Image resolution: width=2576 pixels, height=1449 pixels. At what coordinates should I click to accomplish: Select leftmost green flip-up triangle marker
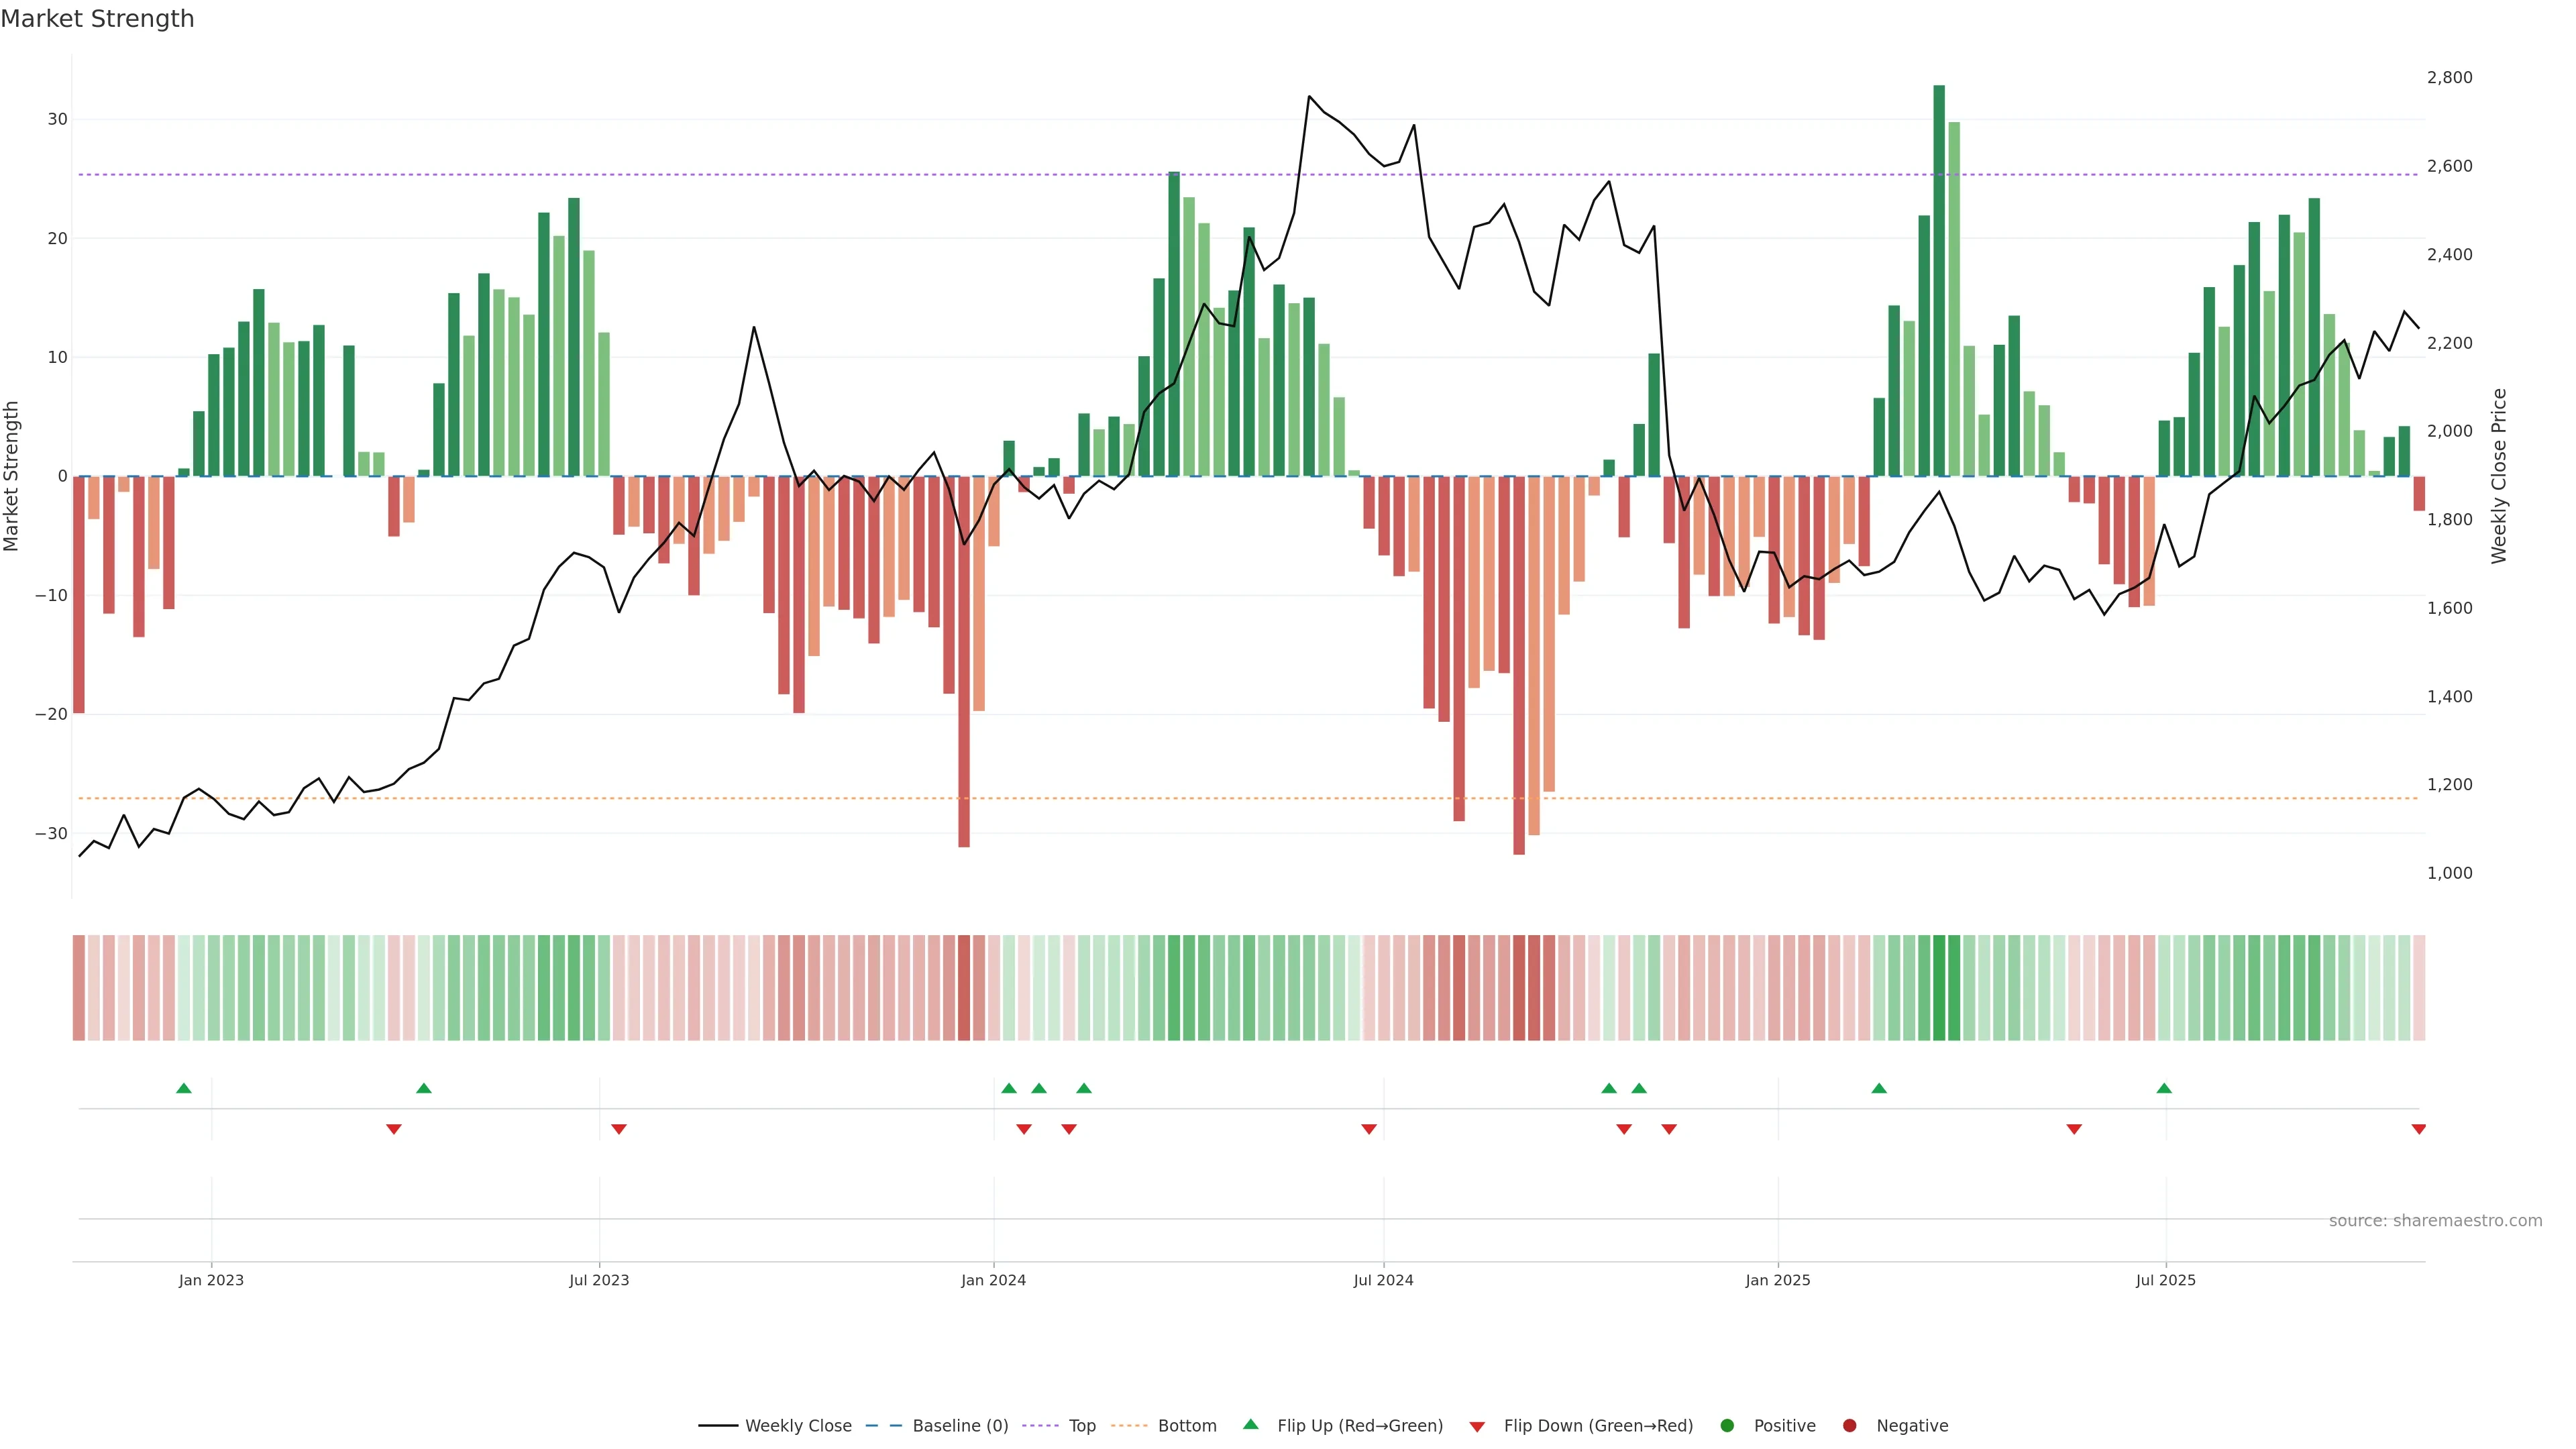pos(184,1088)
